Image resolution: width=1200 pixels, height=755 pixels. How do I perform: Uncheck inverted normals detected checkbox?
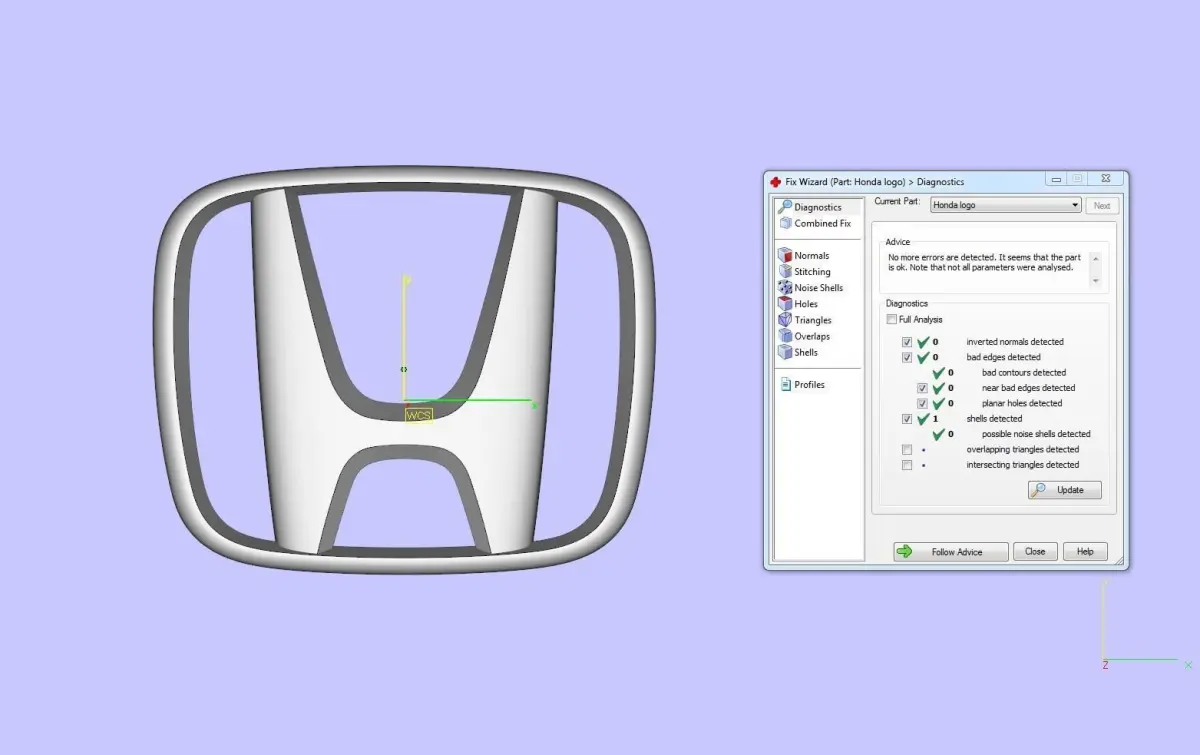[x=907, y=342]
